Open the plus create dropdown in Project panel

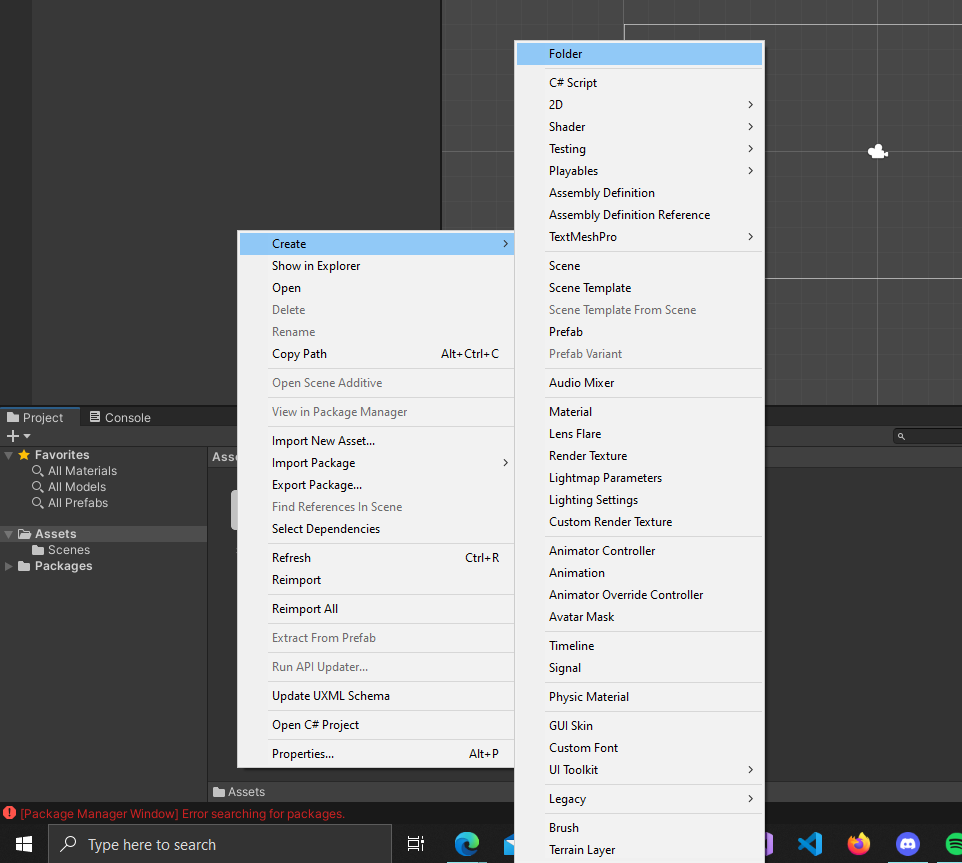pyautogui.click(x=18, y=436)
